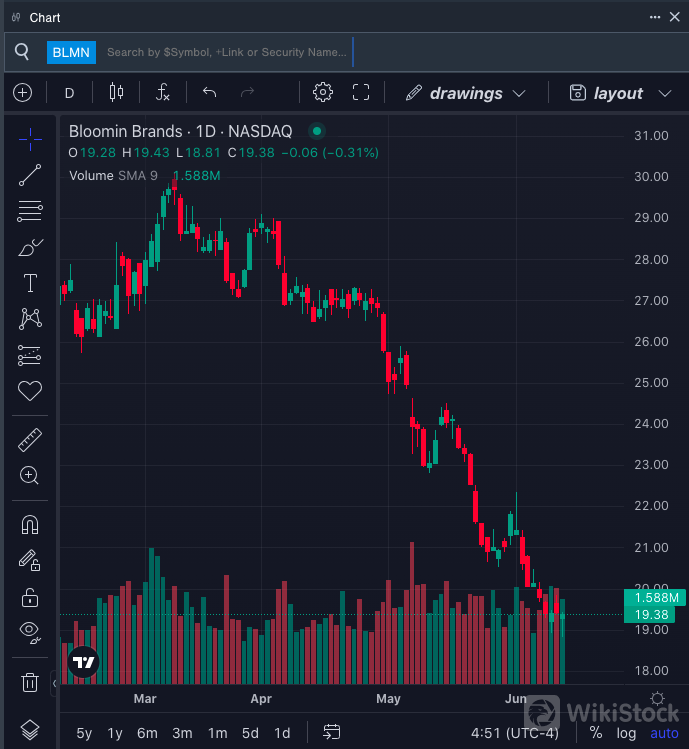The image size is (689, 749).
Task: Open the D interval selector
Action: tap(69, 93)
